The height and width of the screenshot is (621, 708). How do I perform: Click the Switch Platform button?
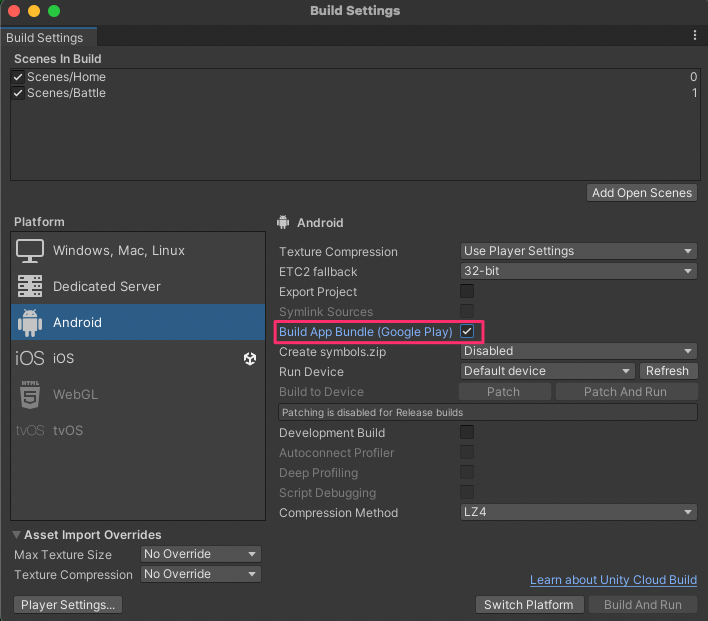[x=529, y=605]
